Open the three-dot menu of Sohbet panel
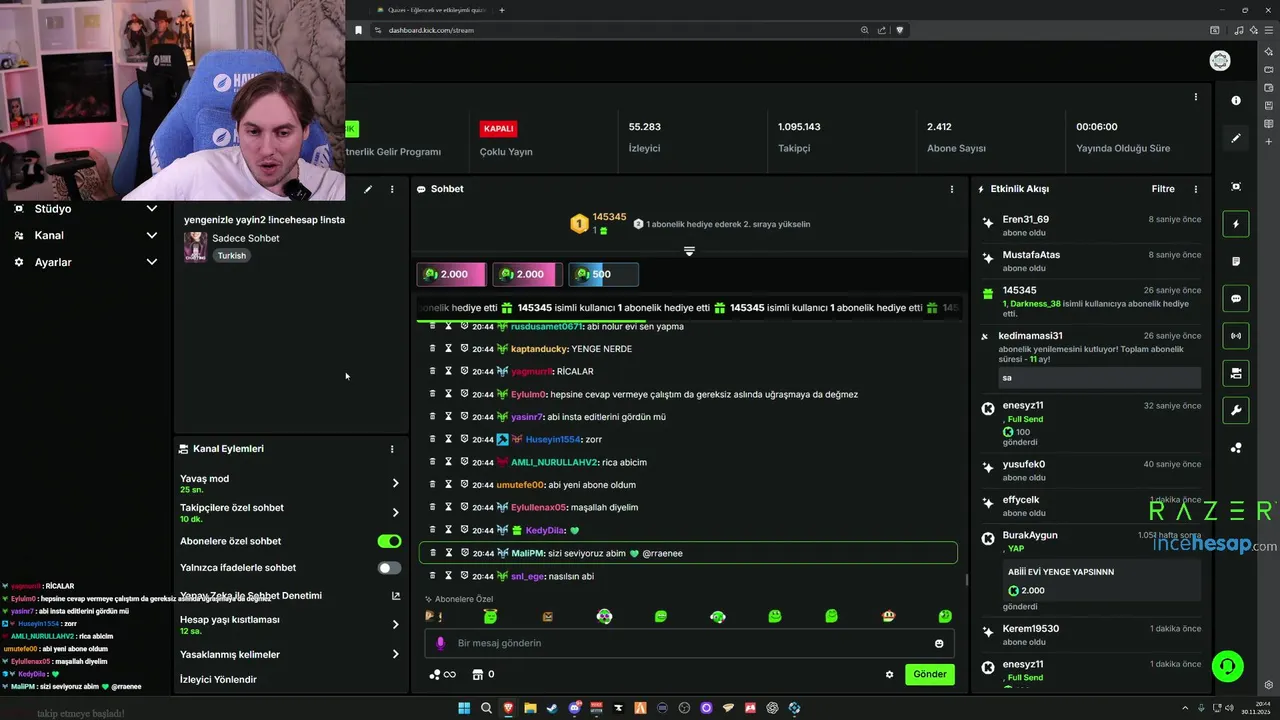The width and height of the screenshot is (1280, 720). pyautogui.click(x=951, y=189)
